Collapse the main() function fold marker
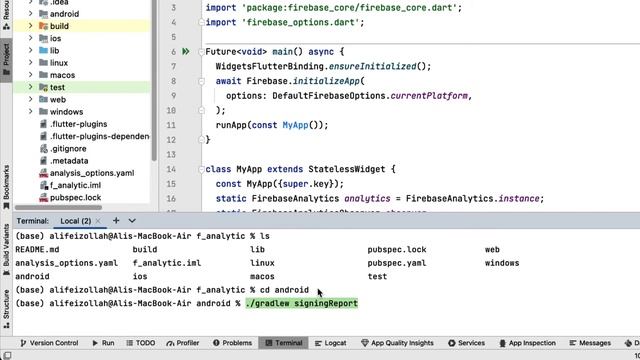This screenshot has width=640, height=360. coord(201,52)
